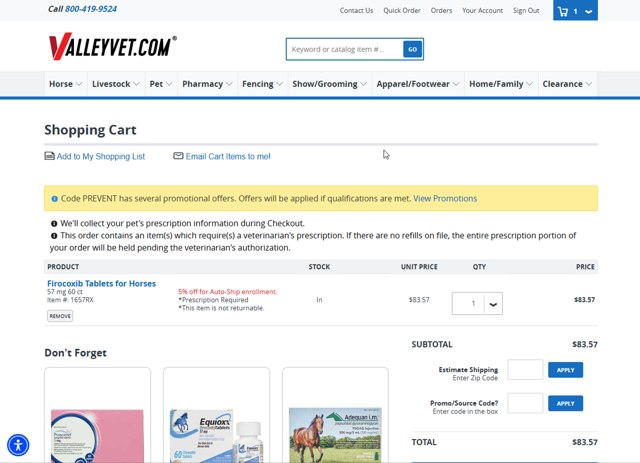Screen dimensions: 640x463
Task: Open the Clearance category menu
Action: coord(568,84)
